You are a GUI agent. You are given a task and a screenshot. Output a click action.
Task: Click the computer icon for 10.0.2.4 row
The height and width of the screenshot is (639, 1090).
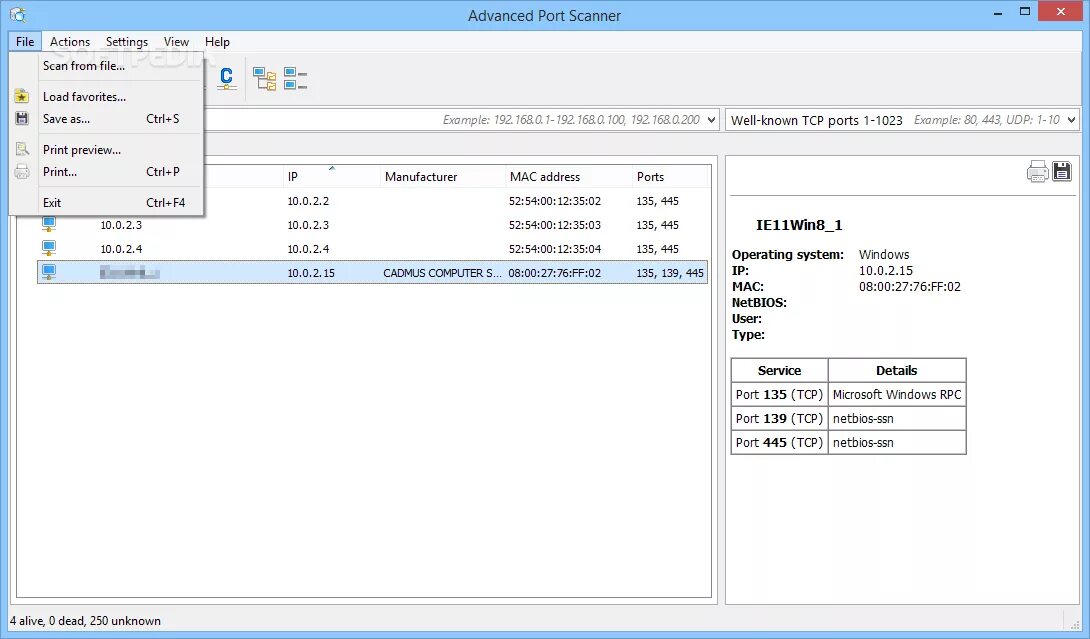coord(49,248)
